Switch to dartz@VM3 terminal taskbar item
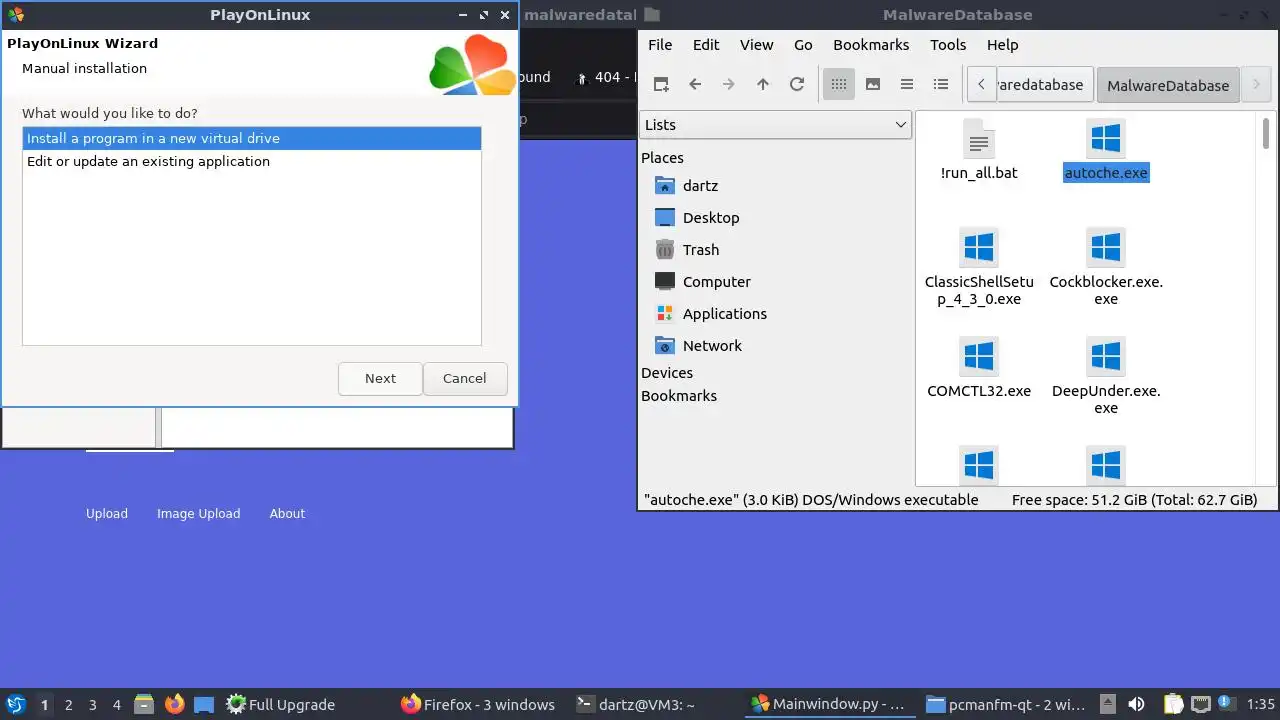Viewport: 1280px width, 720px height. click(636, 705)
